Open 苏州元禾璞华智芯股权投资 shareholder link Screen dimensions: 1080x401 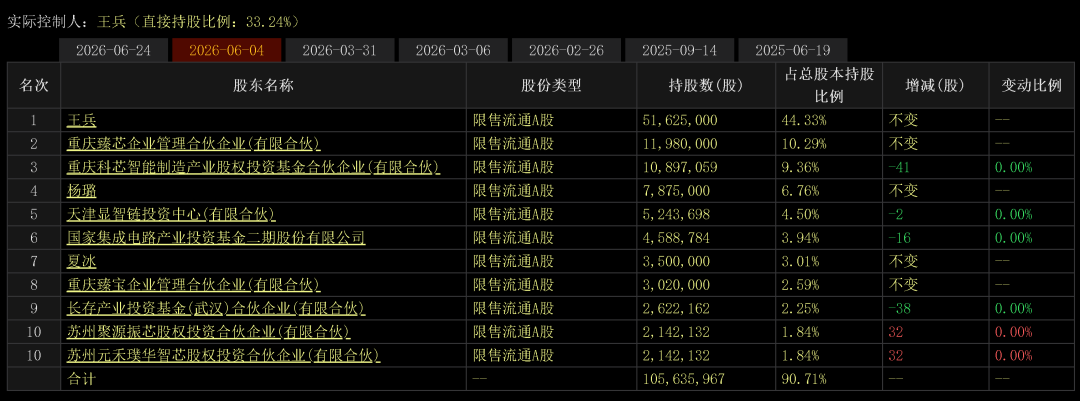tap(224, 356)
